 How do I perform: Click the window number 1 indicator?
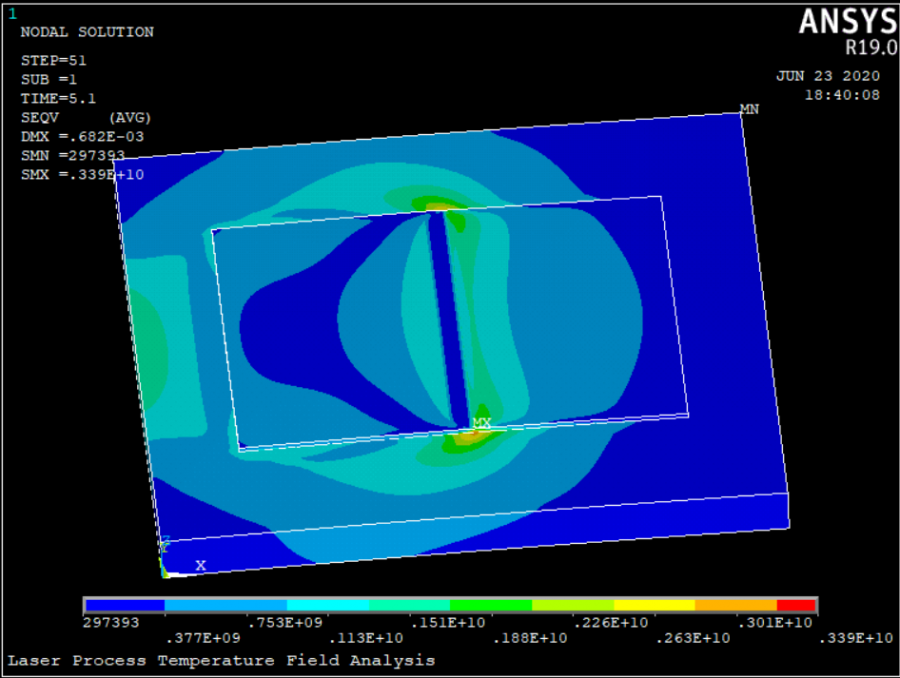pos(12,13)
